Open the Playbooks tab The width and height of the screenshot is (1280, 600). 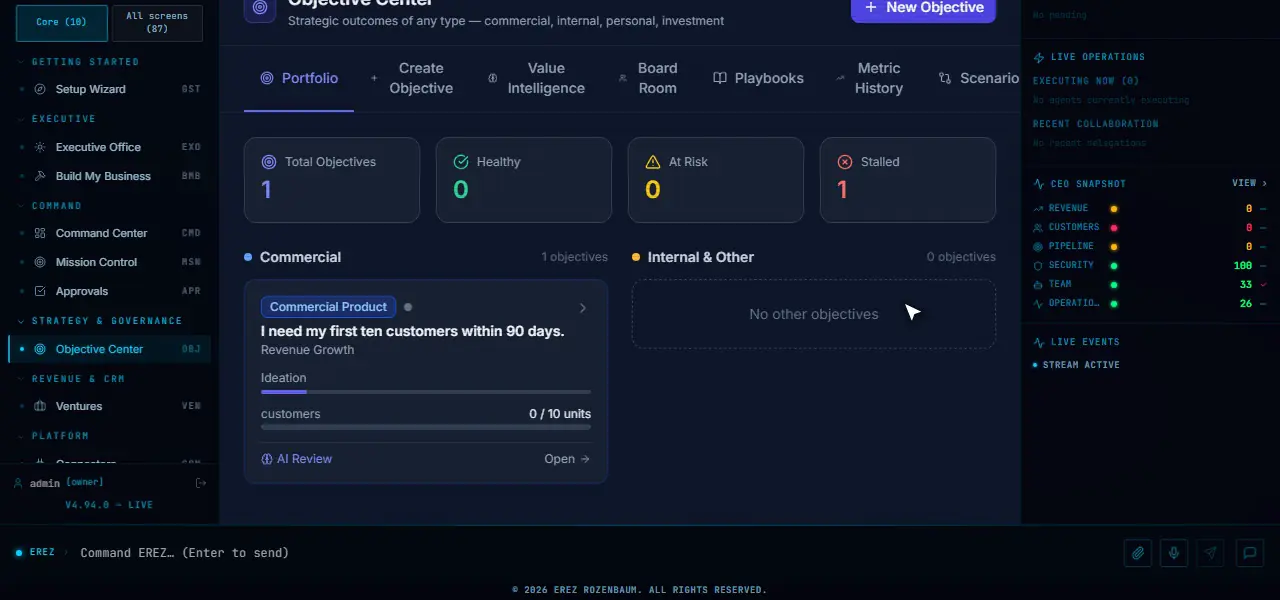click(758, 78)
